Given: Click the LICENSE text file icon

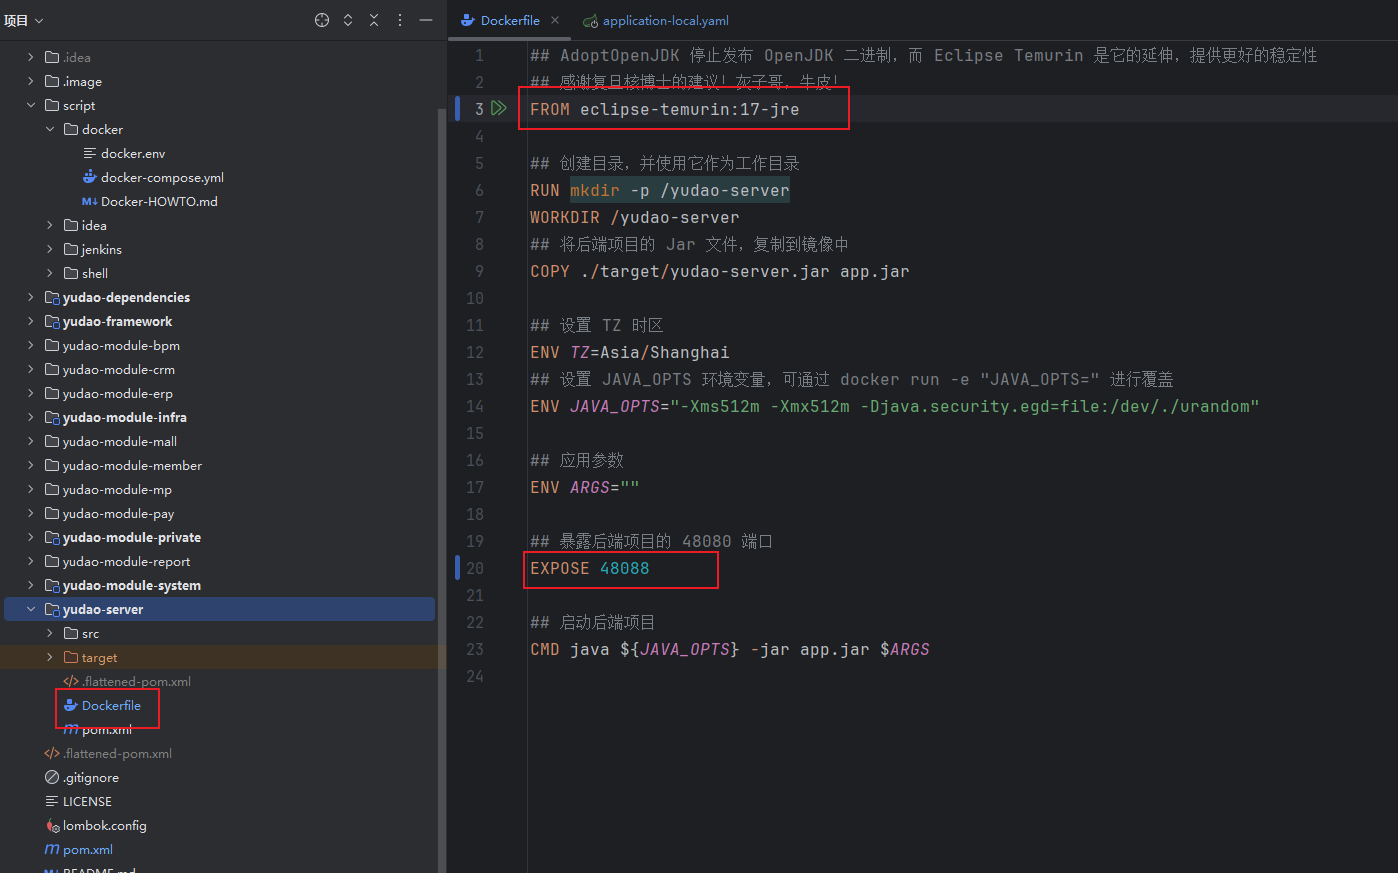Looking at the screenshot, I should point(52,801).
